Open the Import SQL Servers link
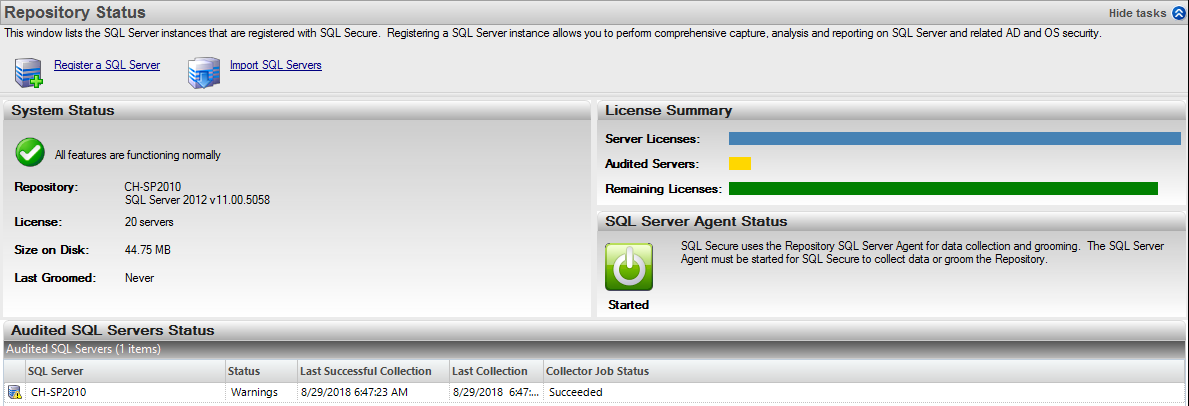Screen dimensions: 1189x406 click(x=276, y=65)
